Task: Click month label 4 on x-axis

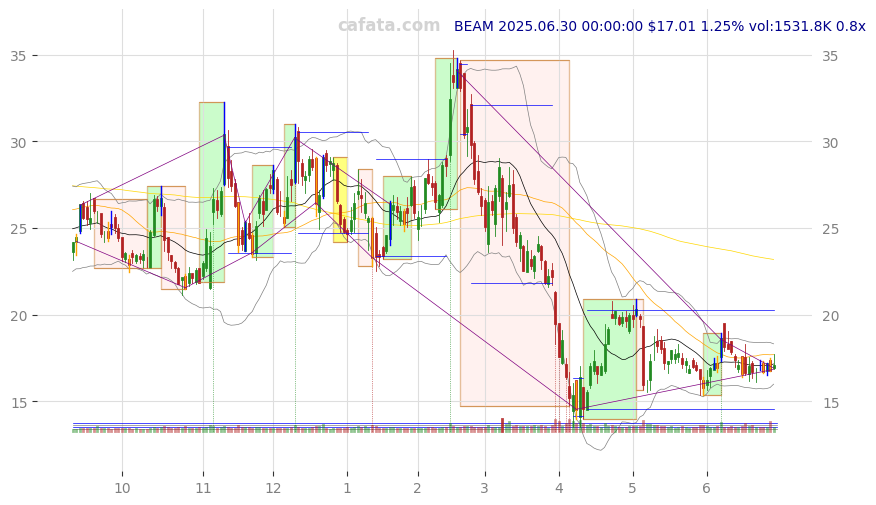Action: (559, 488)
